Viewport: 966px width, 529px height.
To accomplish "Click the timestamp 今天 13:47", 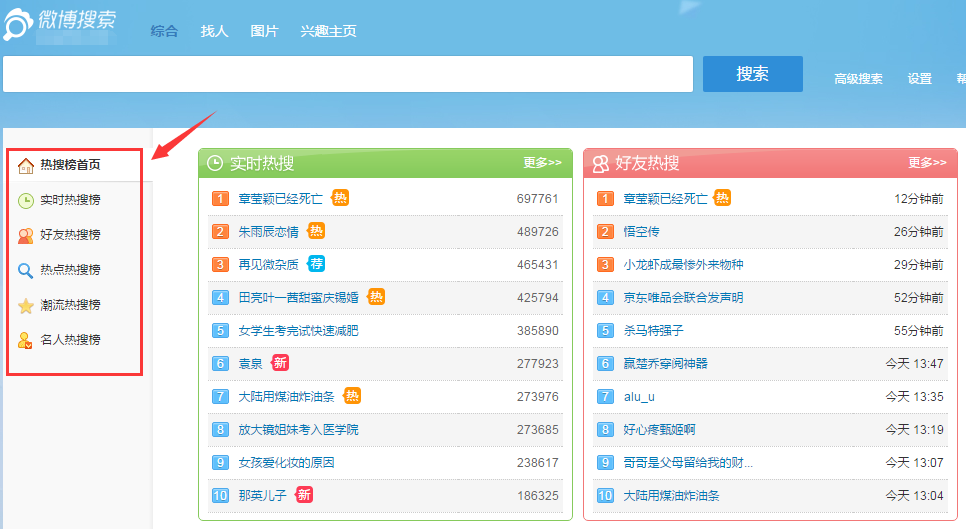I will pyautogui.click(x=914, y=363).
